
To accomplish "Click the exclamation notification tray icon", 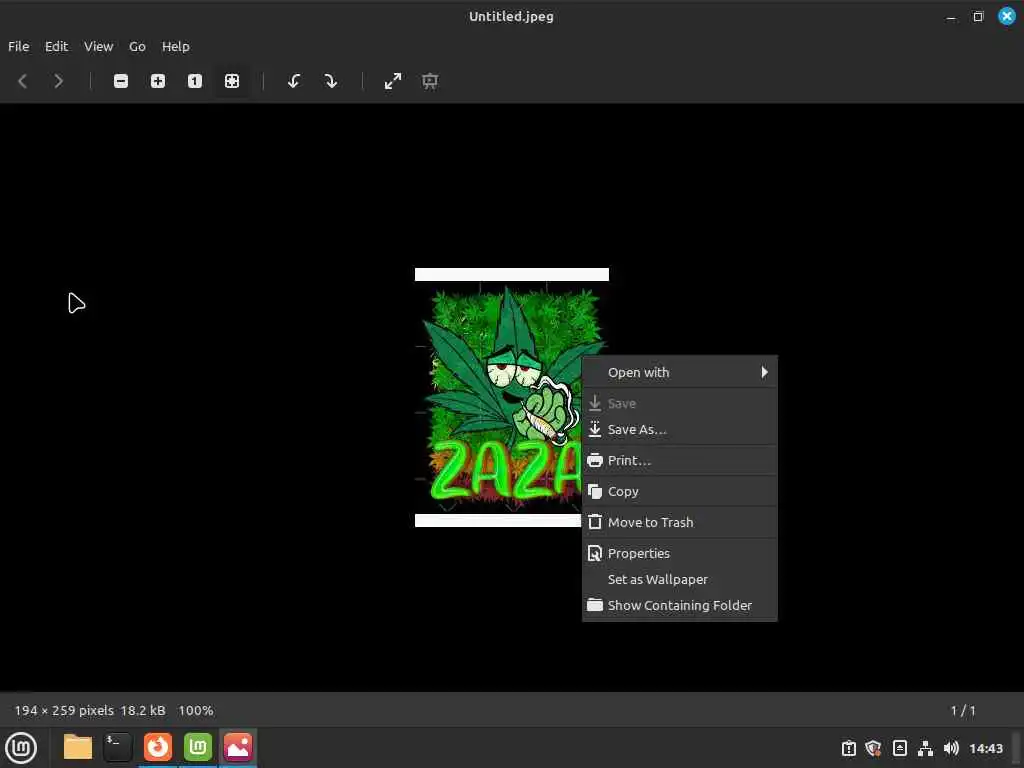I will pyautogui.click(x=849, y=748).
